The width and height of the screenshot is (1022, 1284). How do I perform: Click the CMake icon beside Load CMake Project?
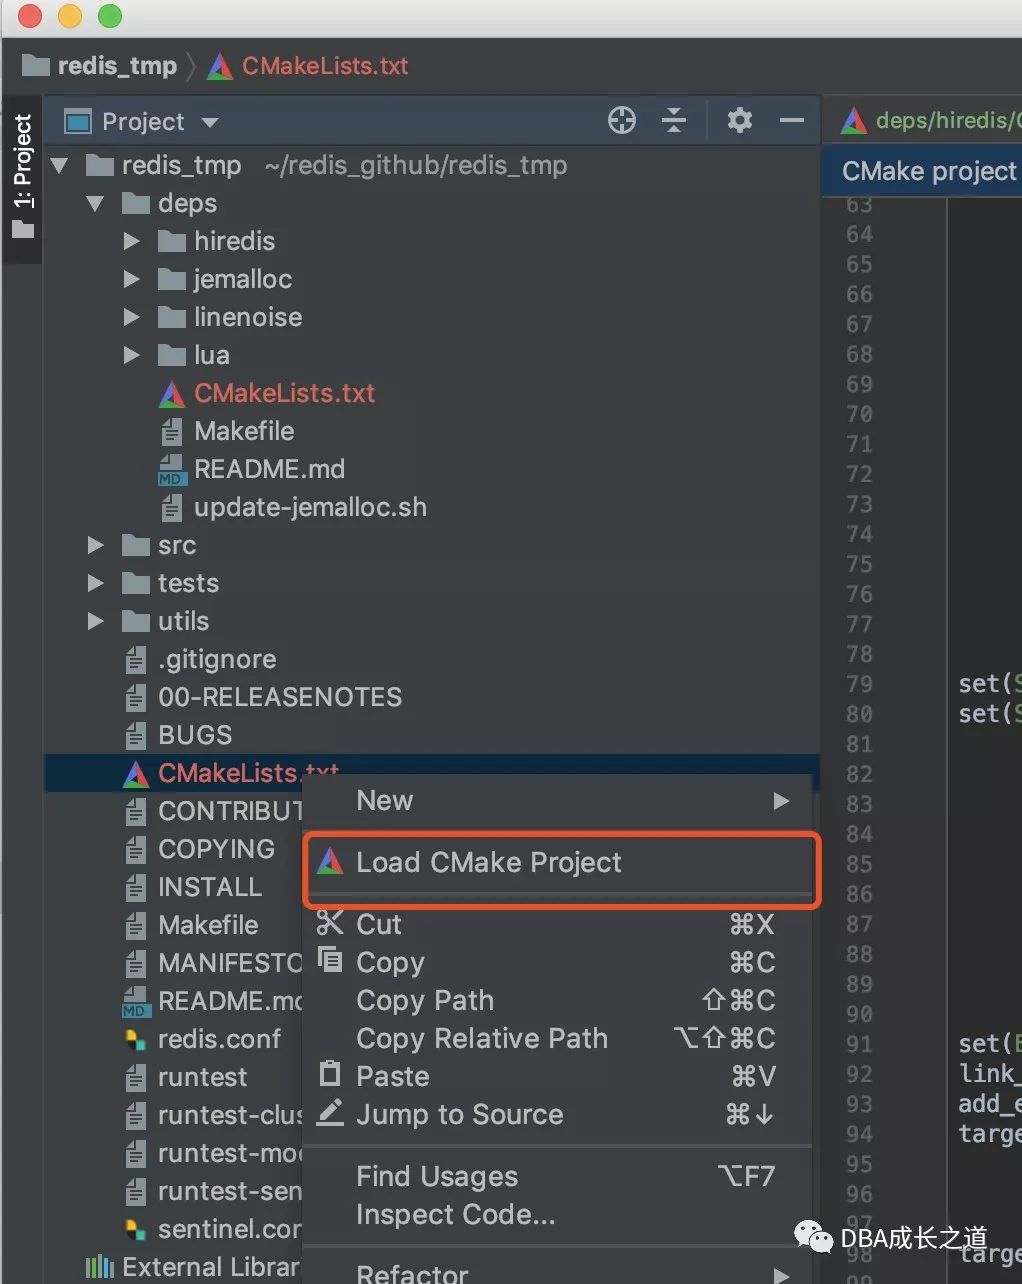coord(330,862)
